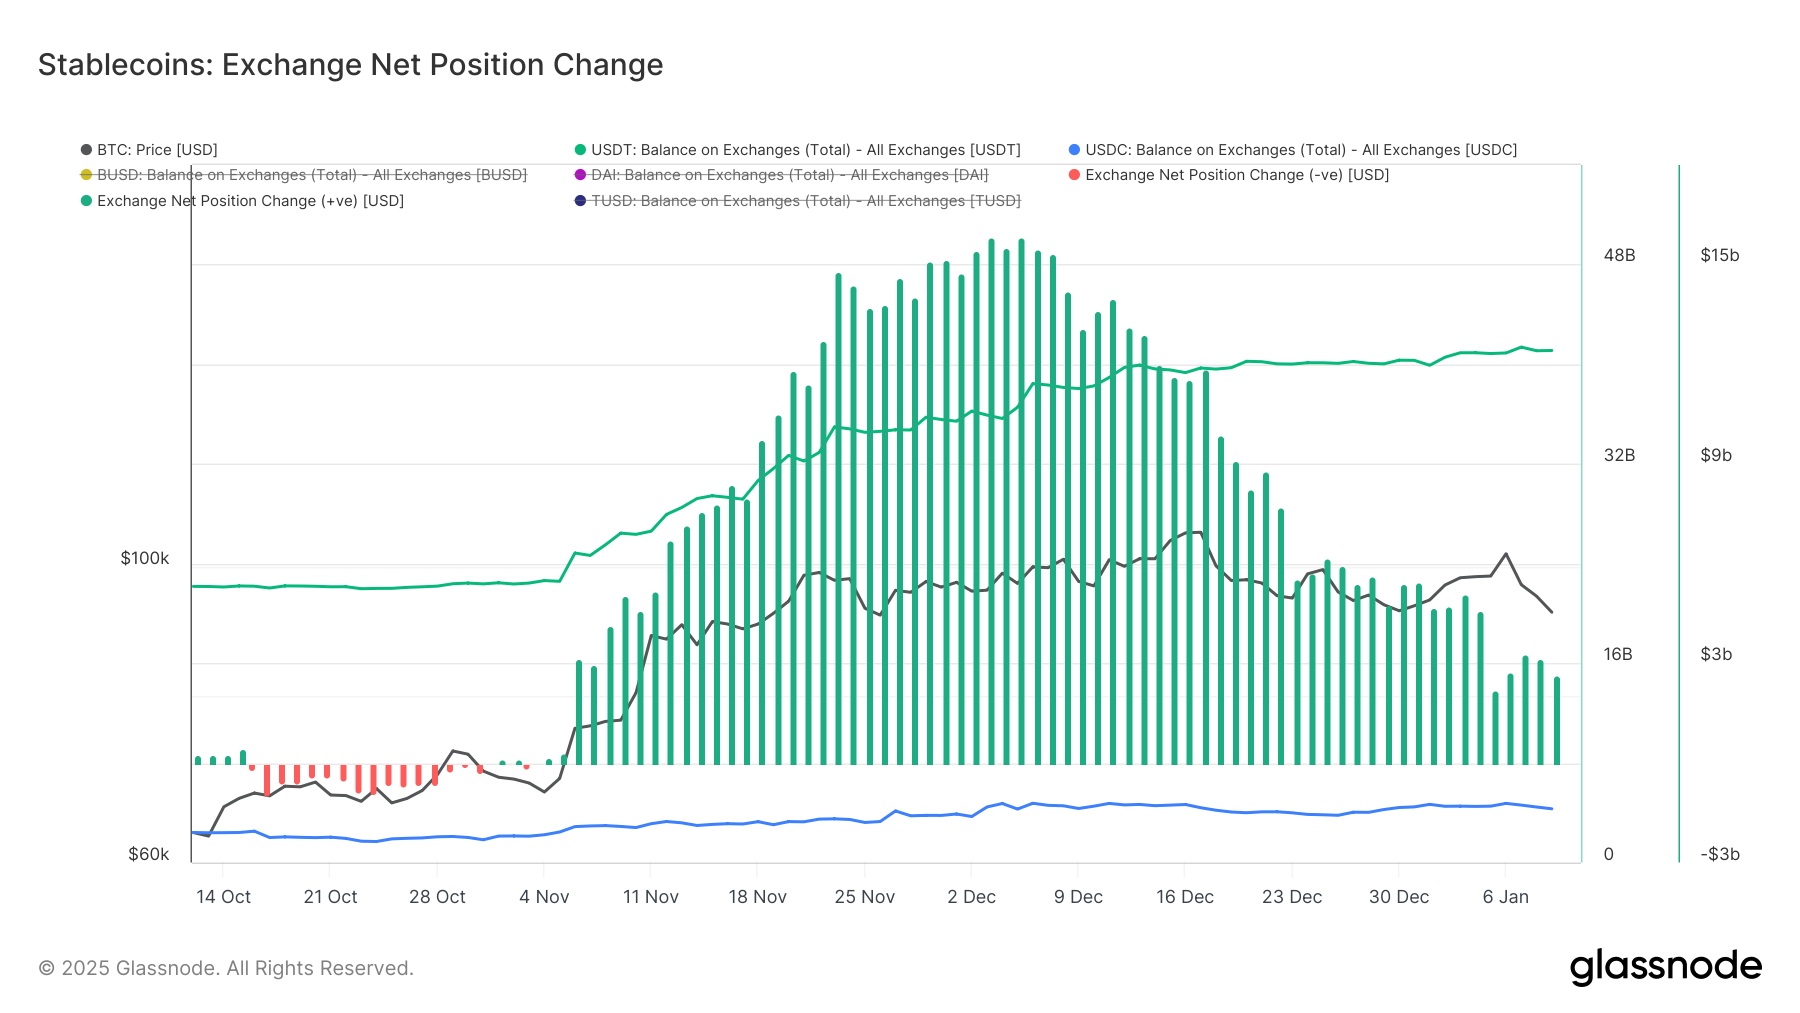The height and width of the screenshot is (1013, 1800).
Task: Click the chart title 'Stablecoins: Exchange Net Position Change'
Action: [350, 65]
